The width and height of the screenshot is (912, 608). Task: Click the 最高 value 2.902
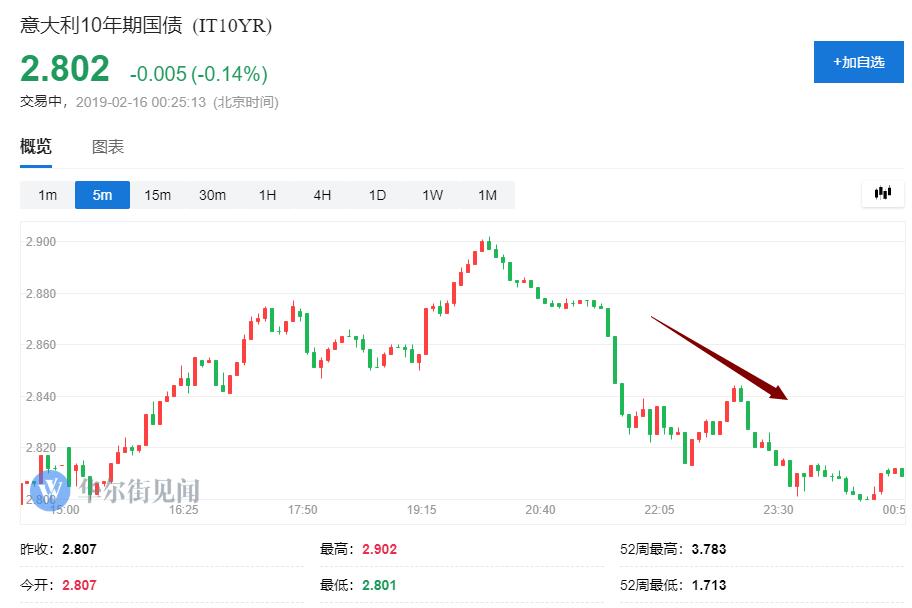[381, 549]
